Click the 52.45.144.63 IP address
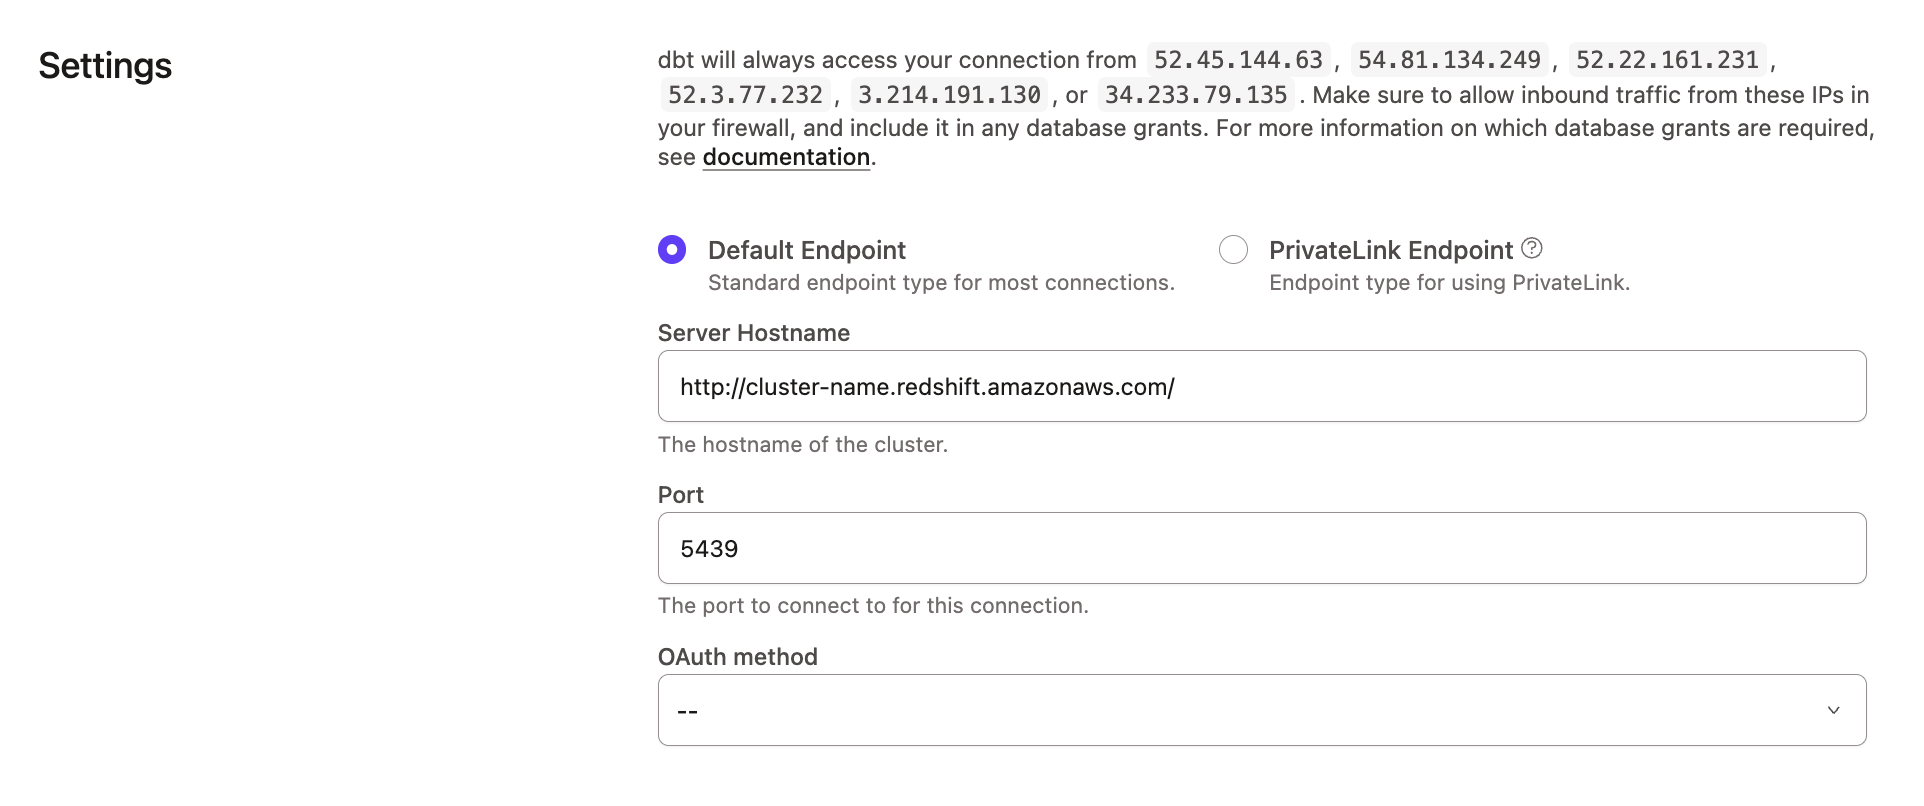The image size is (1924, 806). coord(1238,60)
